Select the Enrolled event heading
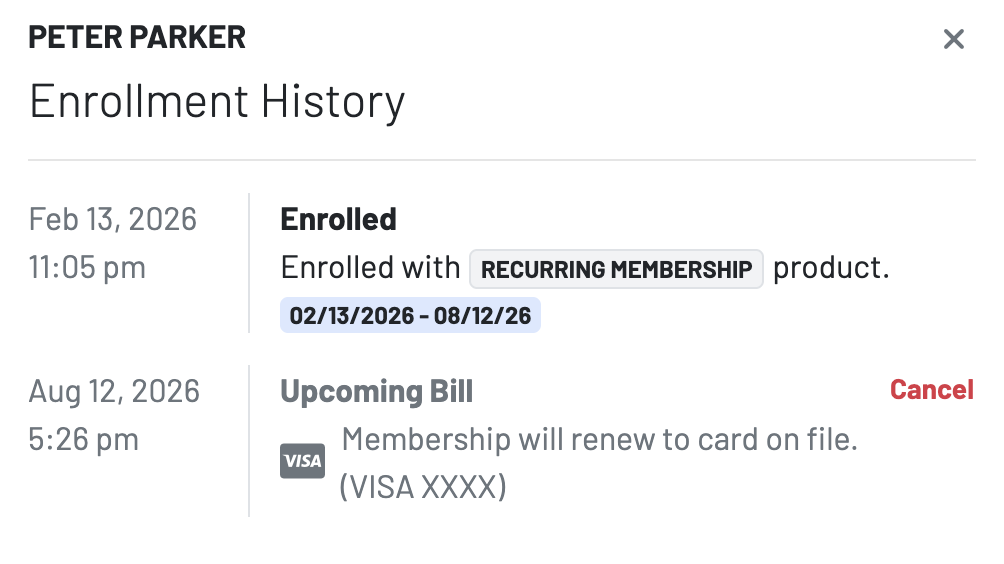Viewport: 1004px width, 564px height. tap(338, 219)
